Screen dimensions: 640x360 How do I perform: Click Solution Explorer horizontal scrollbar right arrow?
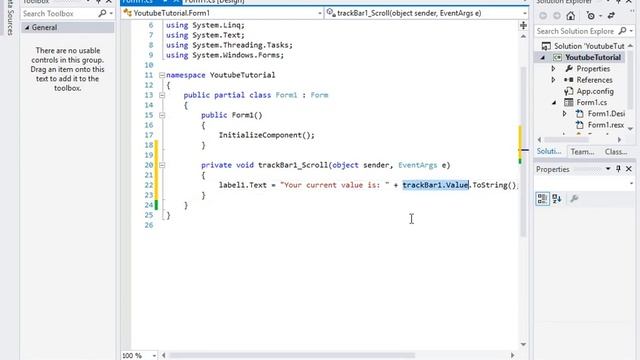click(620, 140)
